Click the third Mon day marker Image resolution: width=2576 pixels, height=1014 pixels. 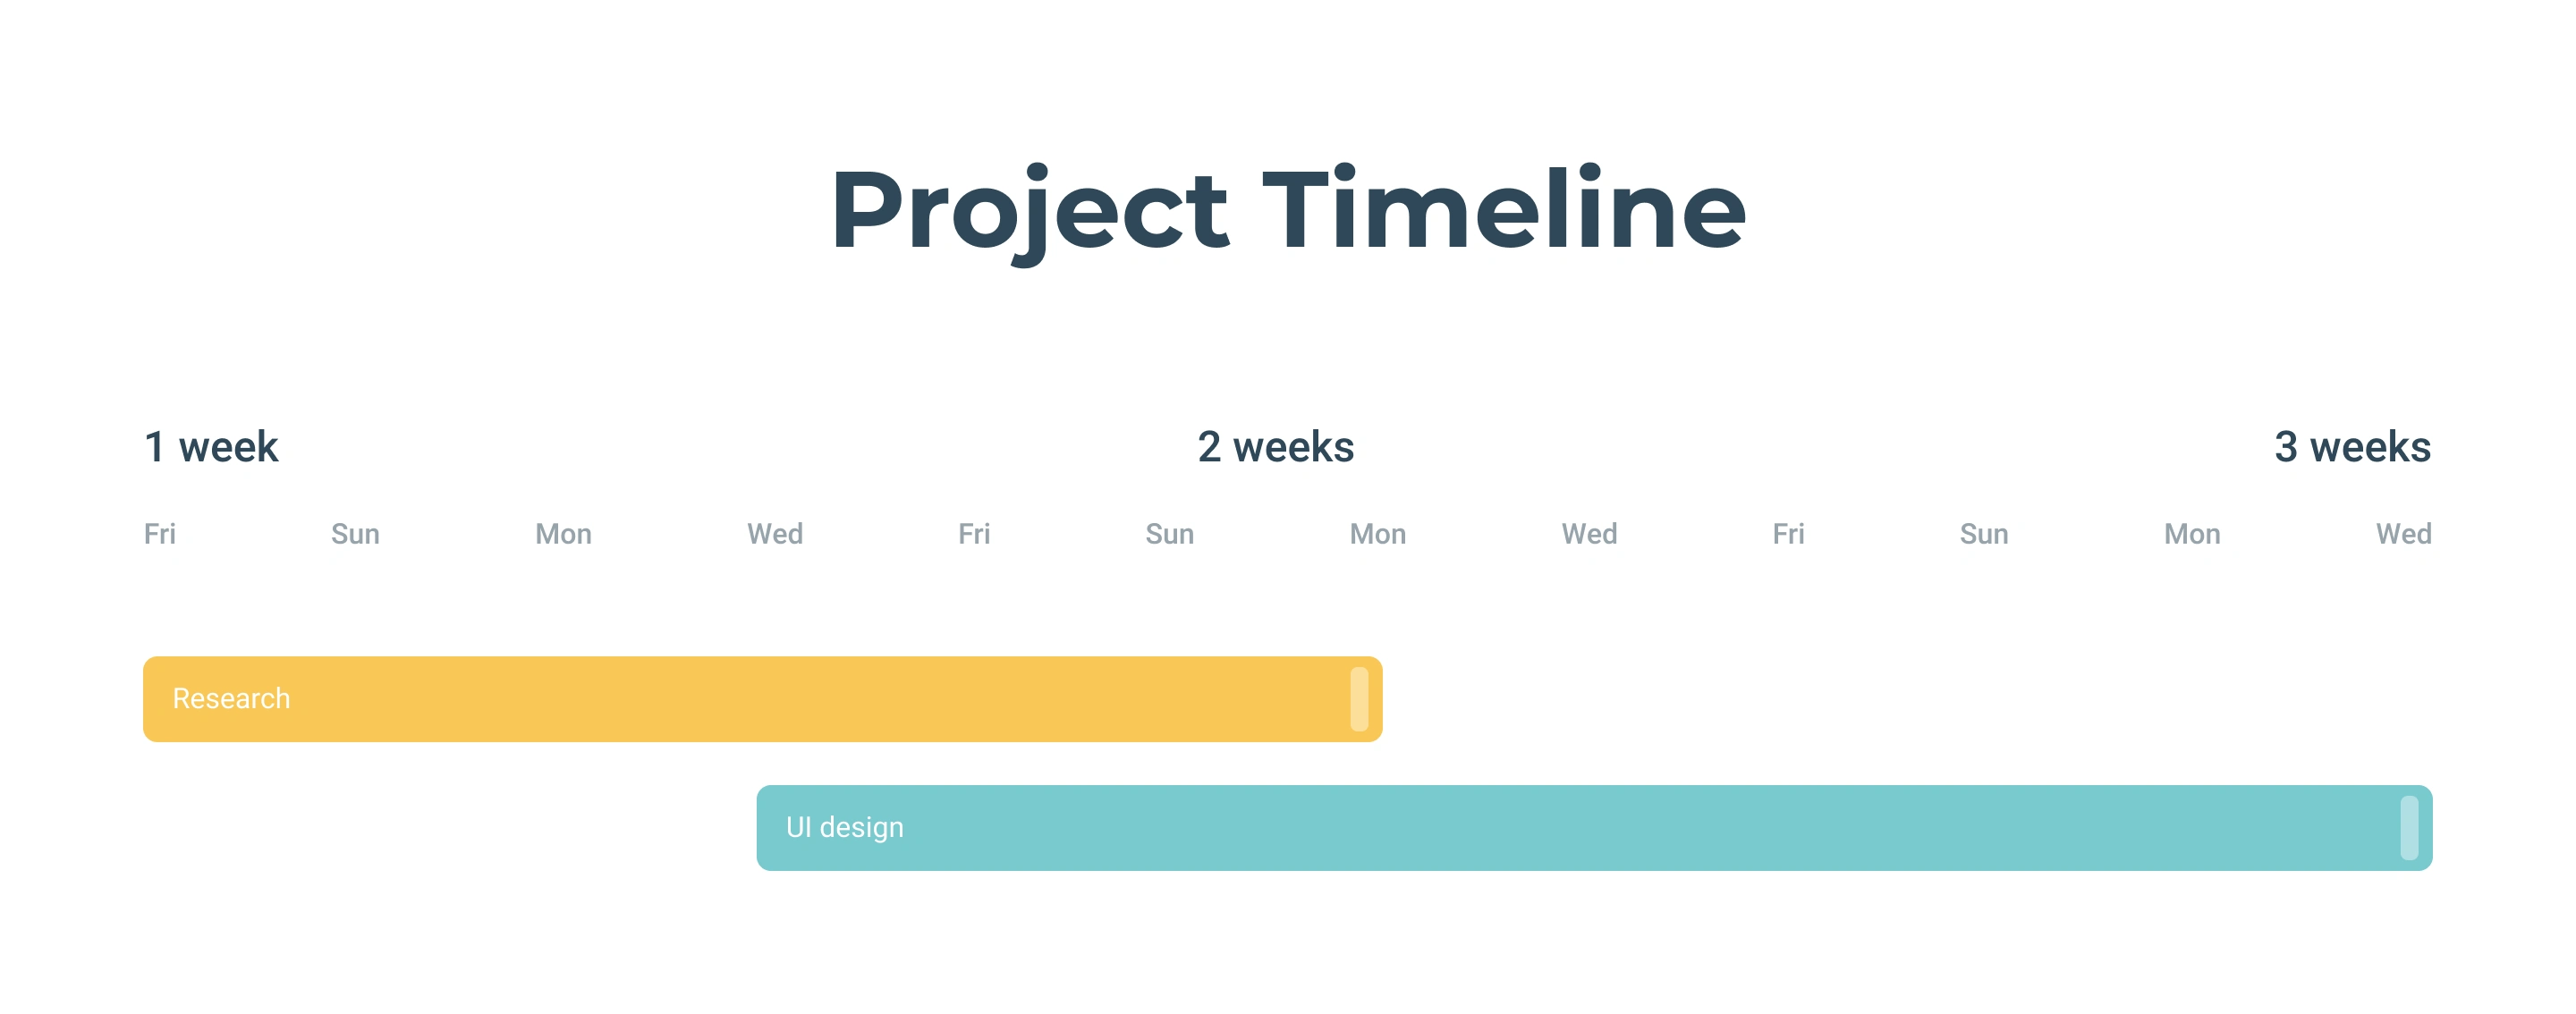[x=2192, y=534]
